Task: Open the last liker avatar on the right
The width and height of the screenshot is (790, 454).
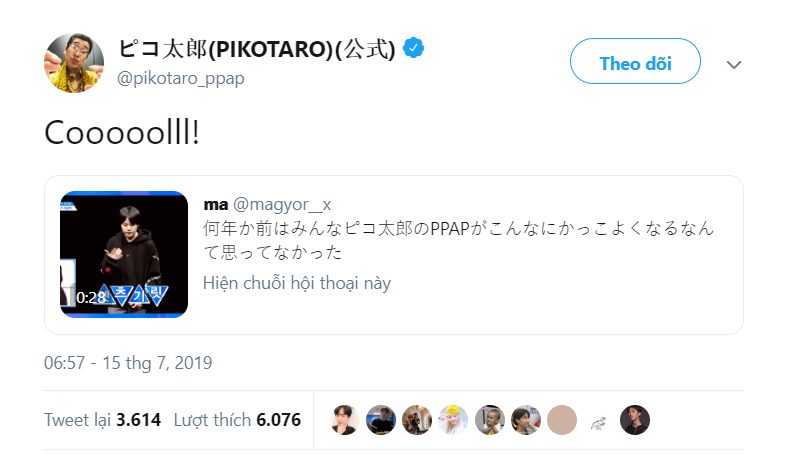Action: [x=634, y=420]
